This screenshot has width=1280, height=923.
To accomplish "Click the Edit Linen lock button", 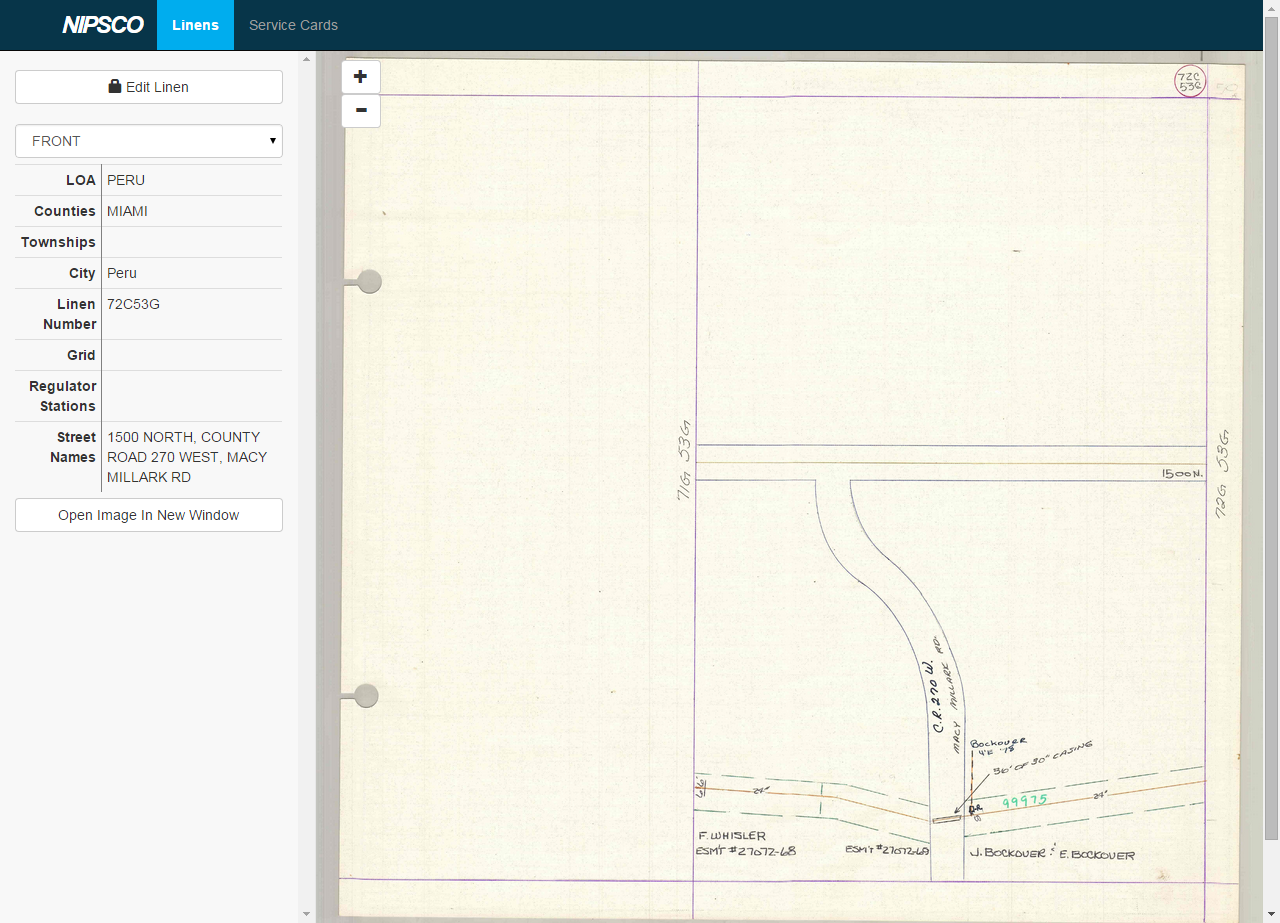I will [149, 87].
